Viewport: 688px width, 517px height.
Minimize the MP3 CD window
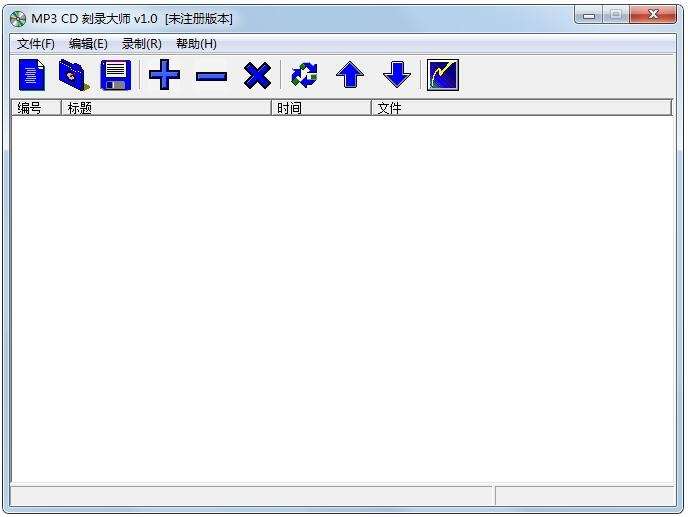pos(589,15)
